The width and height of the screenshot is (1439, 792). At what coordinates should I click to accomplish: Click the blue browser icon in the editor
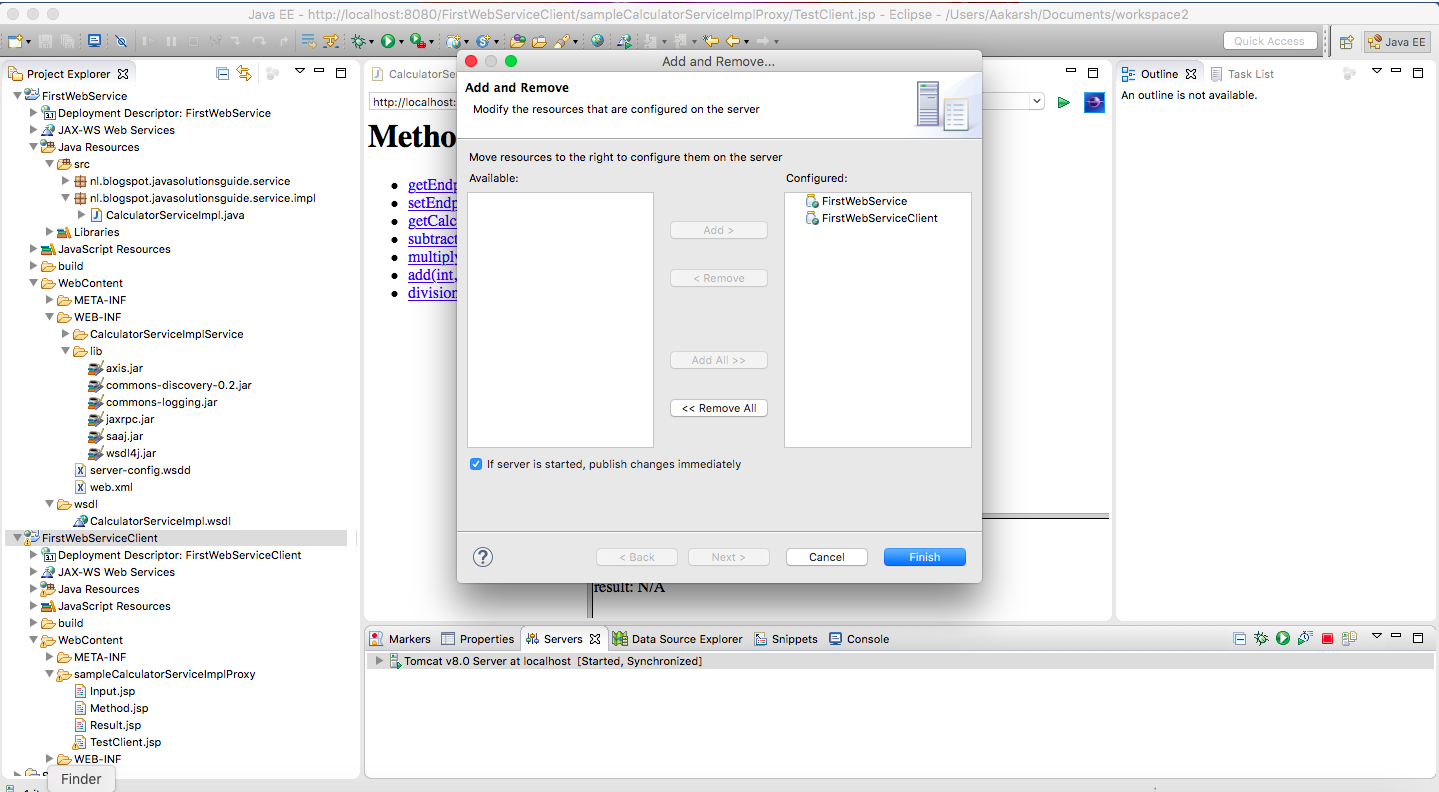[x=1094, y=102]
